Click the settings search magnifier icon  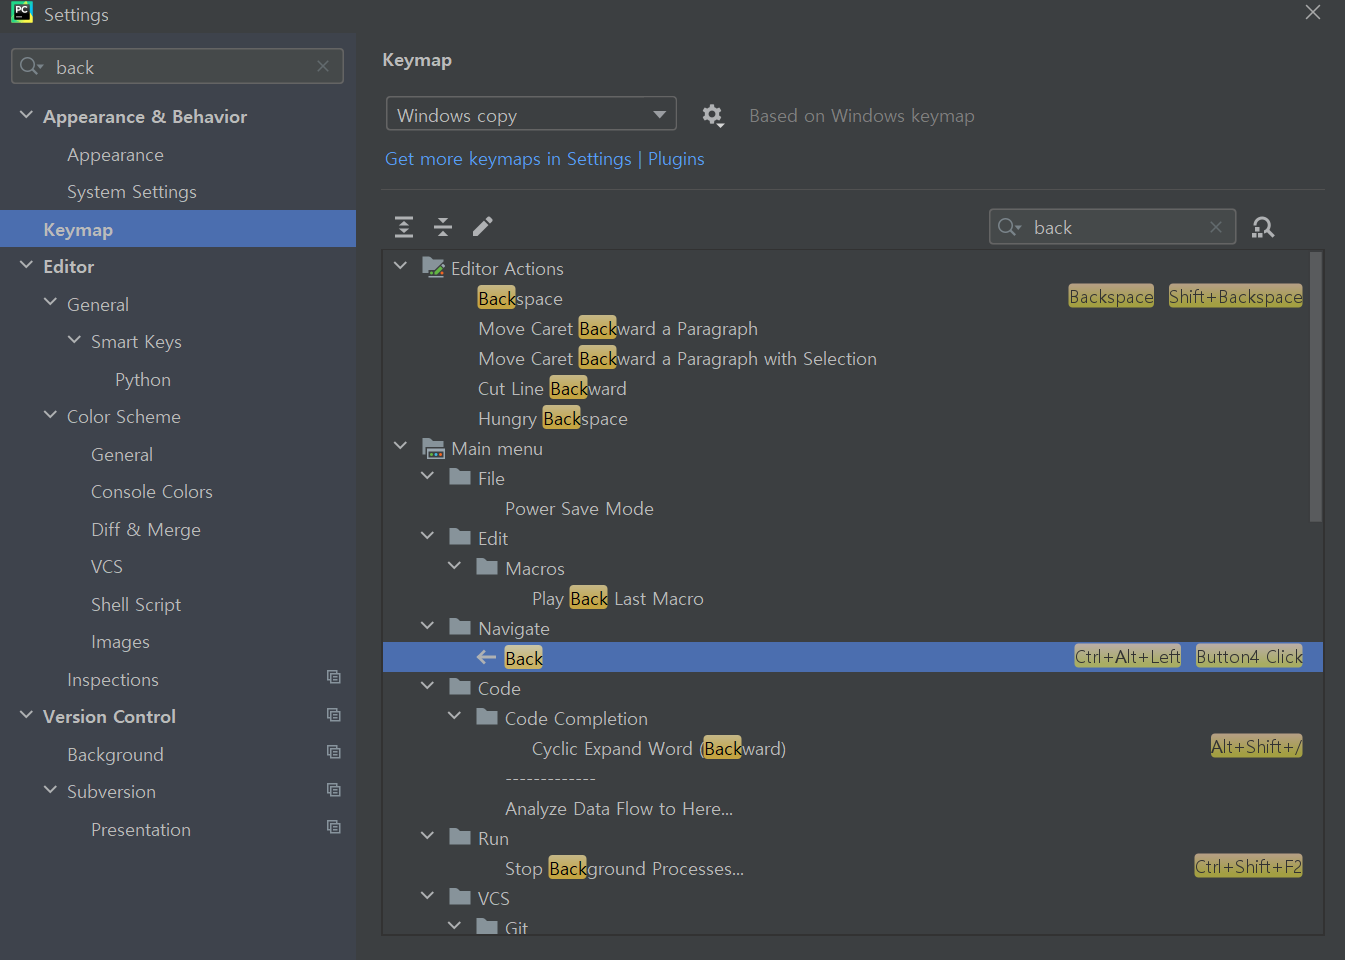pos(31,66)
